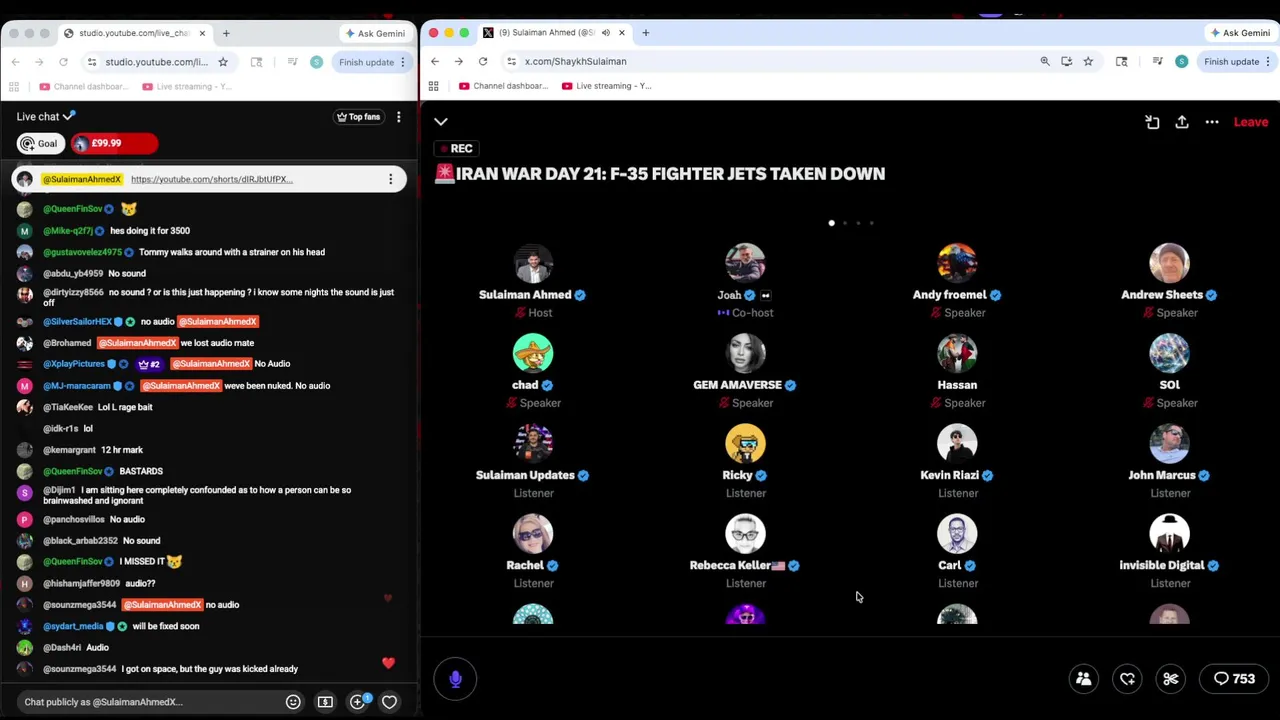
Task: Click the plus-circle icon with badge in chat
Action: 358,702
